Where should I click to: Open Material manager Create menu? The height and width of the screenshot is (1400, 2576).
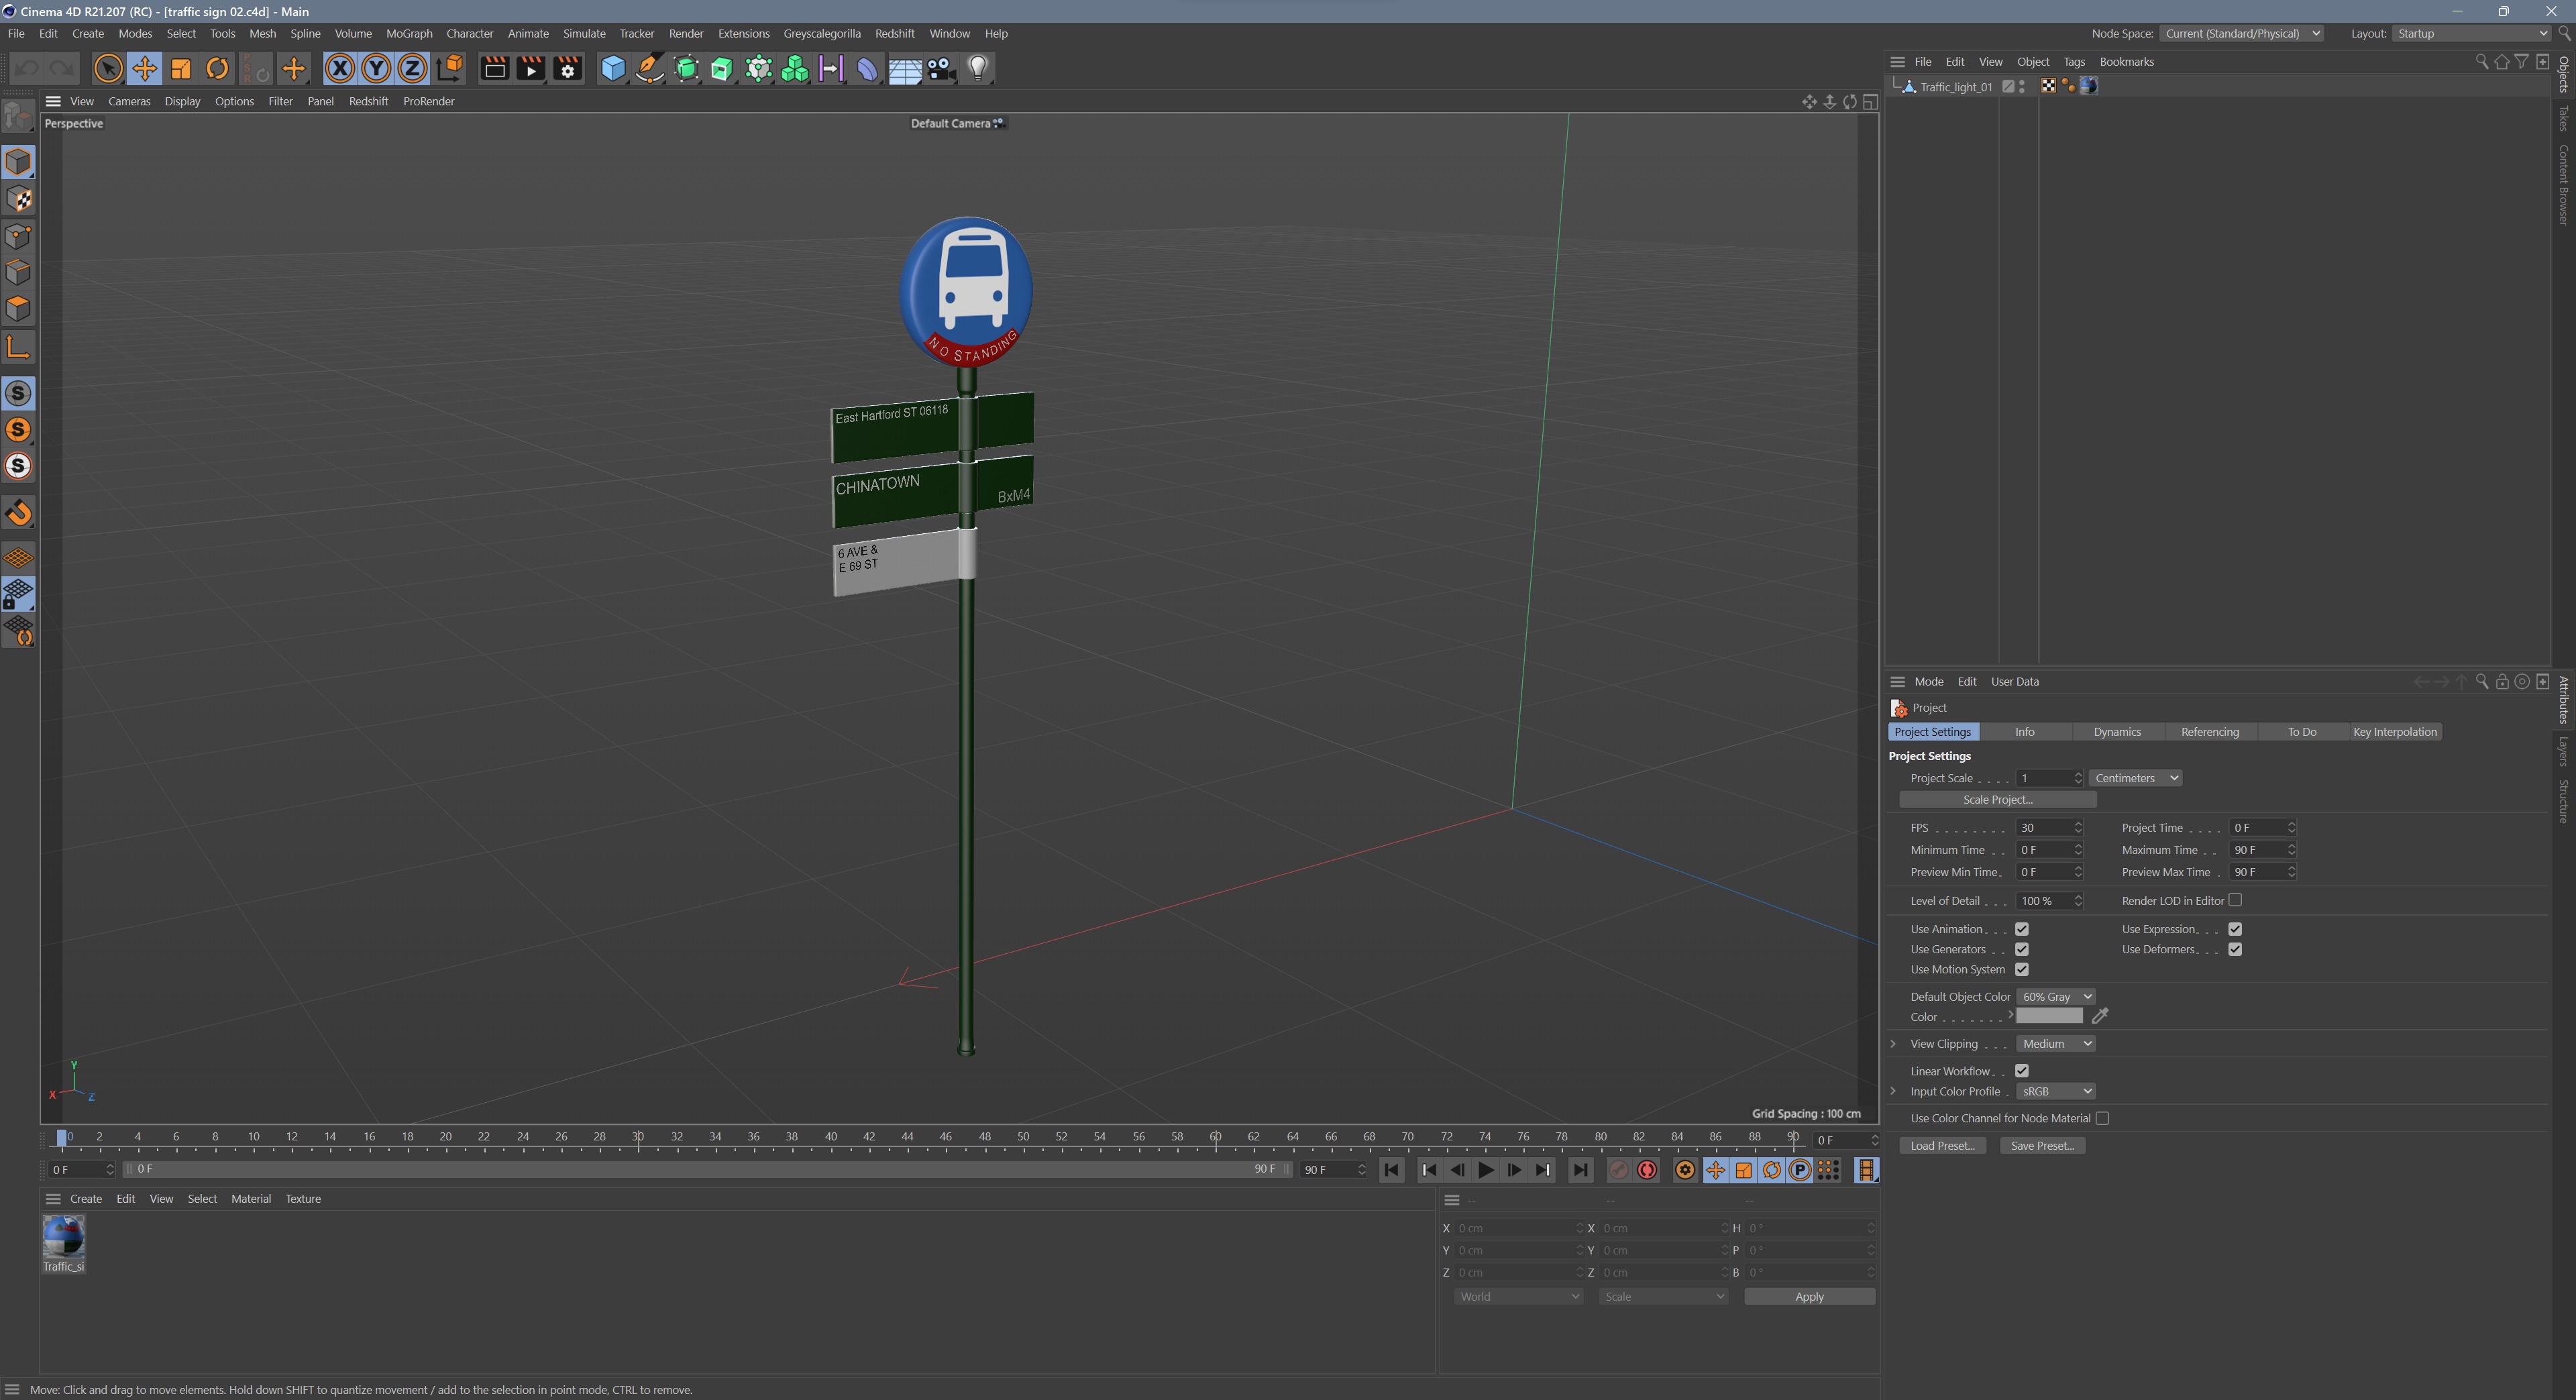[x=86, y=1199]
